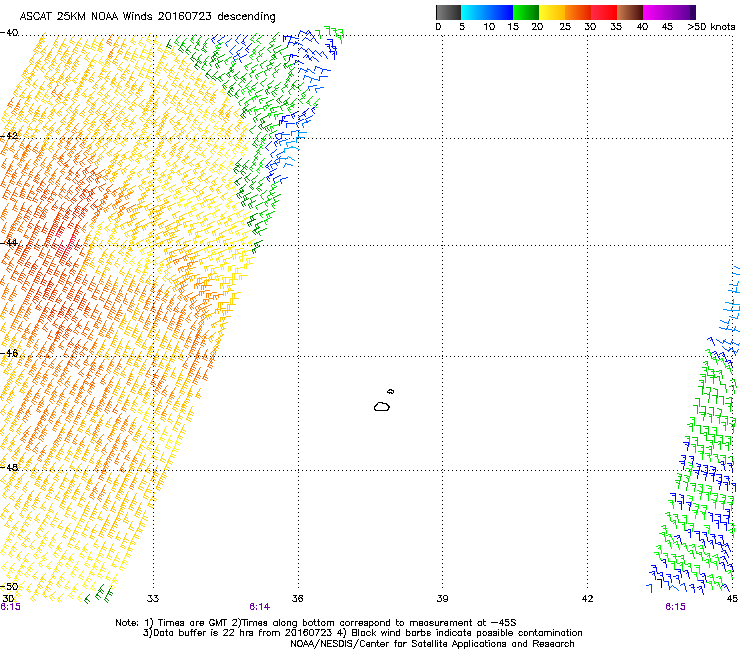This screenshot has width=740, height=650.
Task: Click the note line '3)Data buffer is 22 hrs'
Action: click(362, 633)
